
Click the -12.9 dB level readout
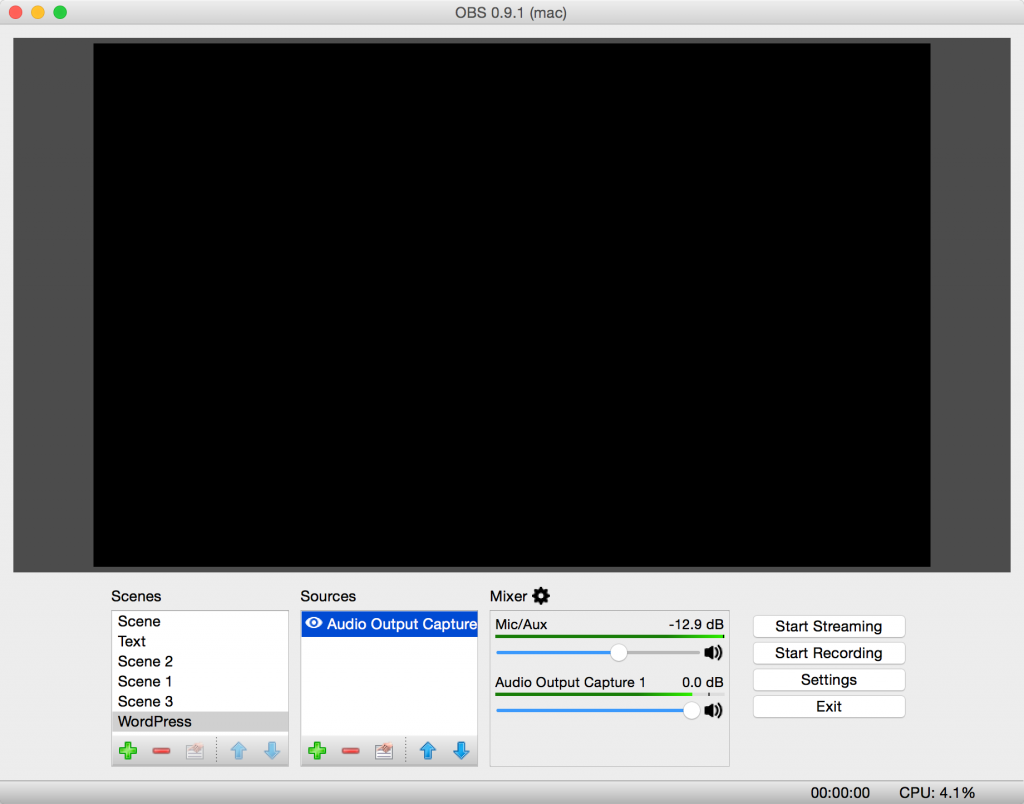point(696,624)
